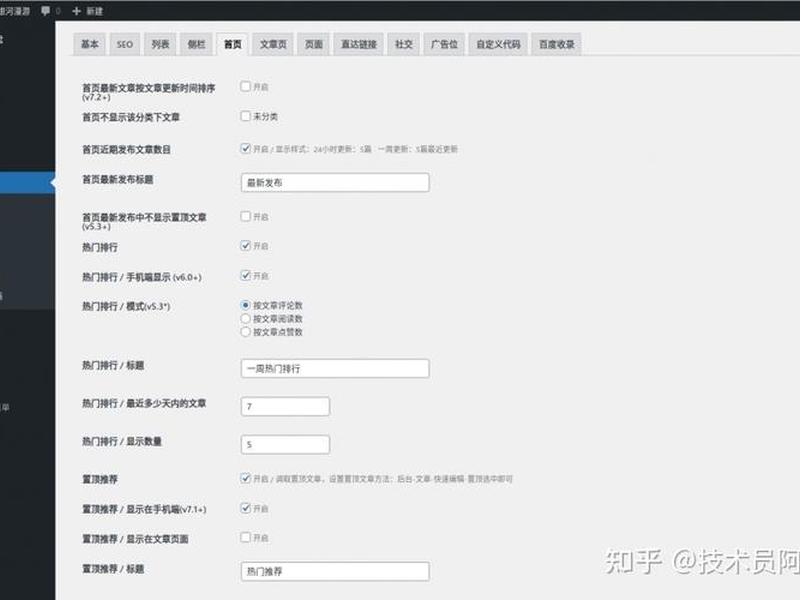Enable 首页最新文章按文章更新时间排序 checkbox
800x600 pixels.
point(245,86)
